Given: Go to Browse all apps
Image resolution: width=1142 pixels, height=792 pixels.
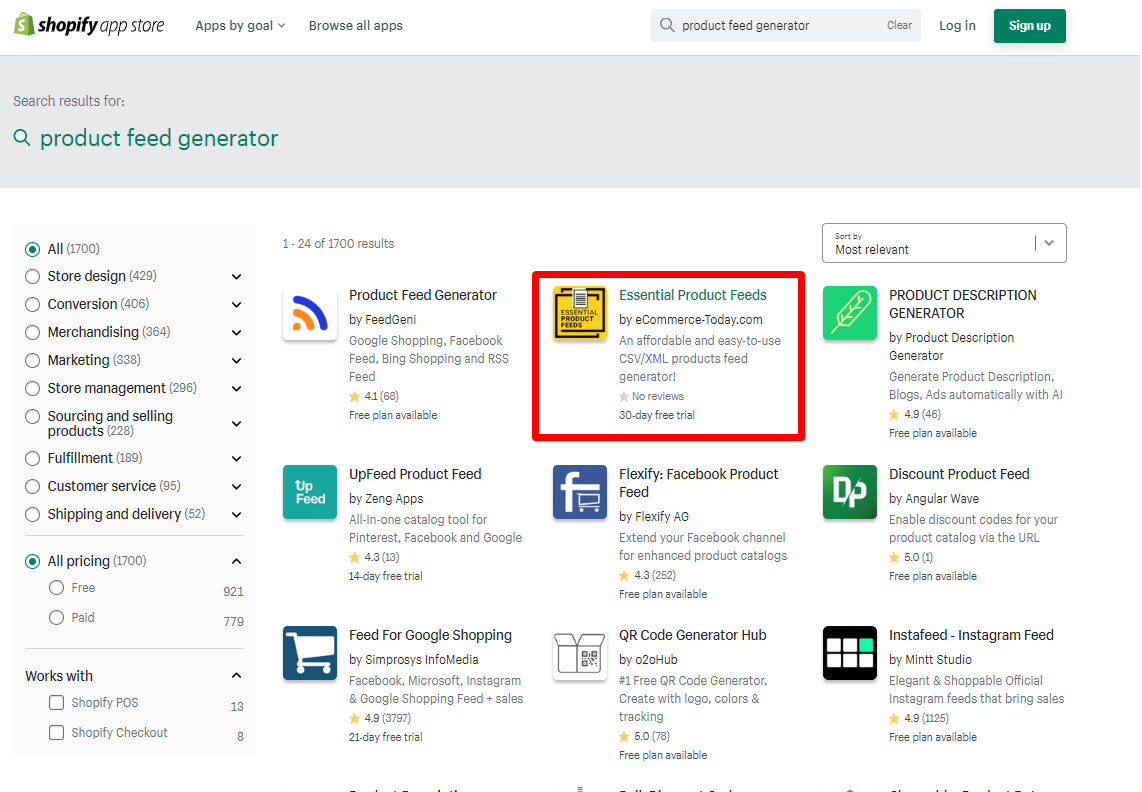Looking at the screenshot, I should point(355,26).
